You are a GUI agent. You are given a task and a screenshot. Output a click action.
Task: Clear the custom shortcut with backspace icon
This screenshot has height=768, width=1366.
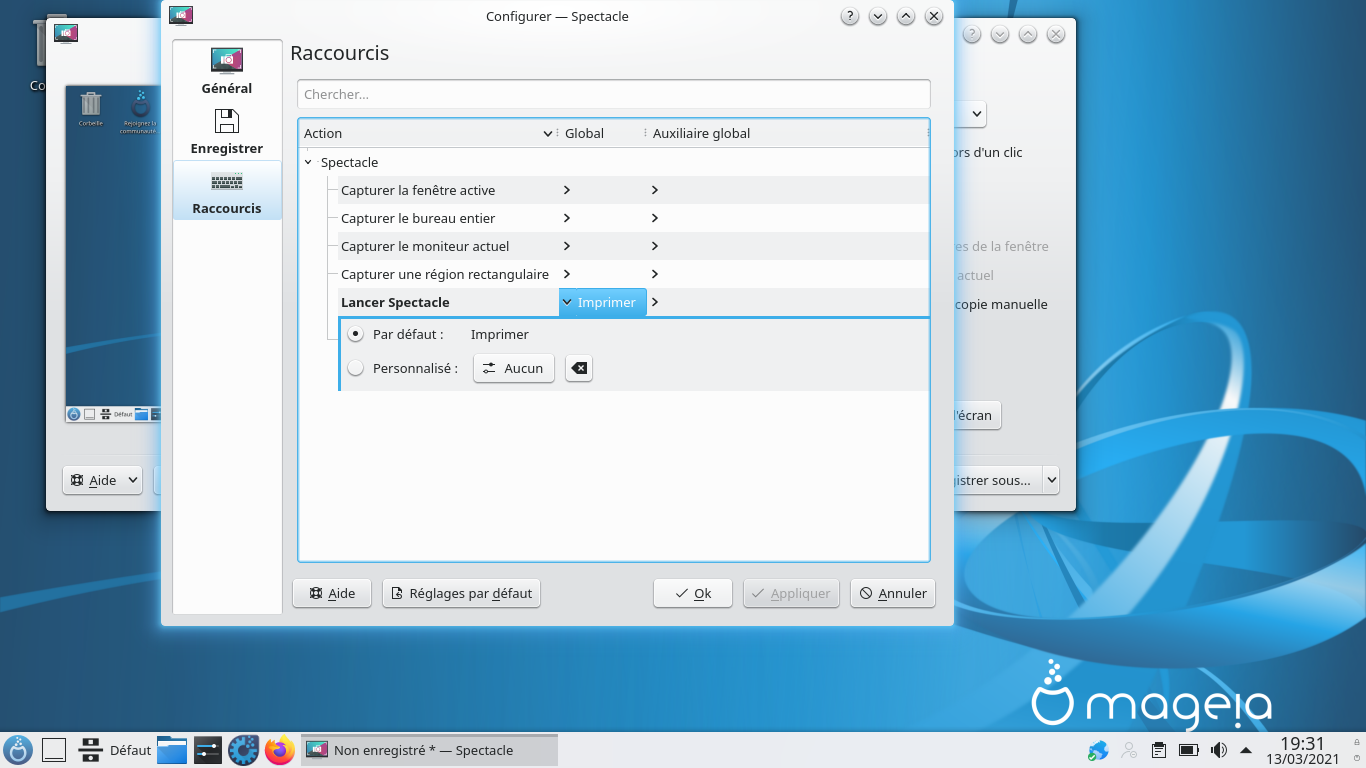tap(579, 368)
